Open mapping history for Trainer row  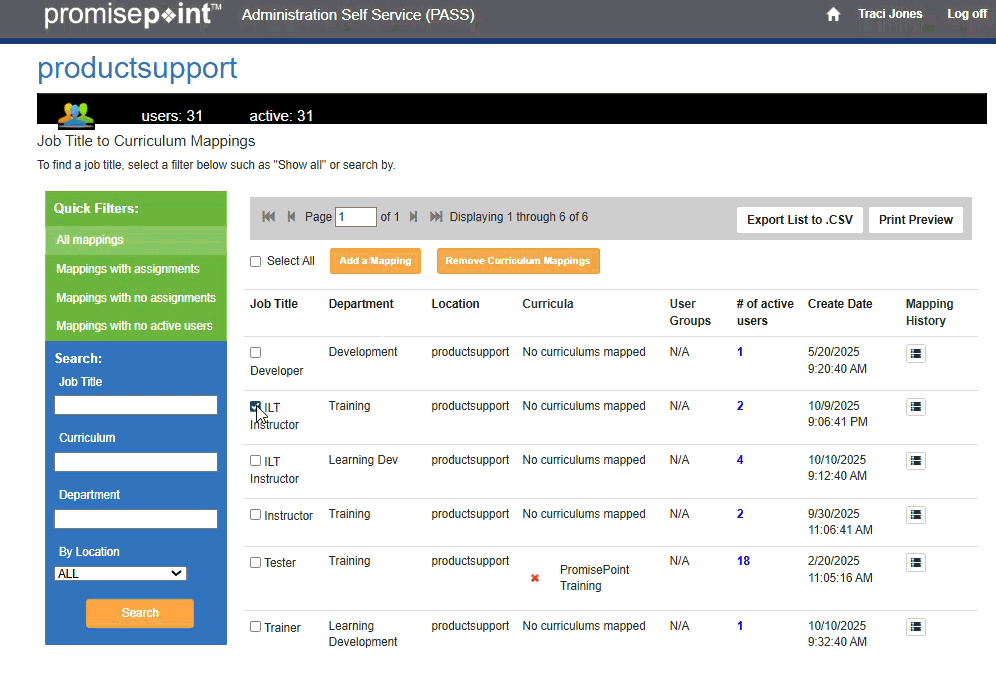916,627
